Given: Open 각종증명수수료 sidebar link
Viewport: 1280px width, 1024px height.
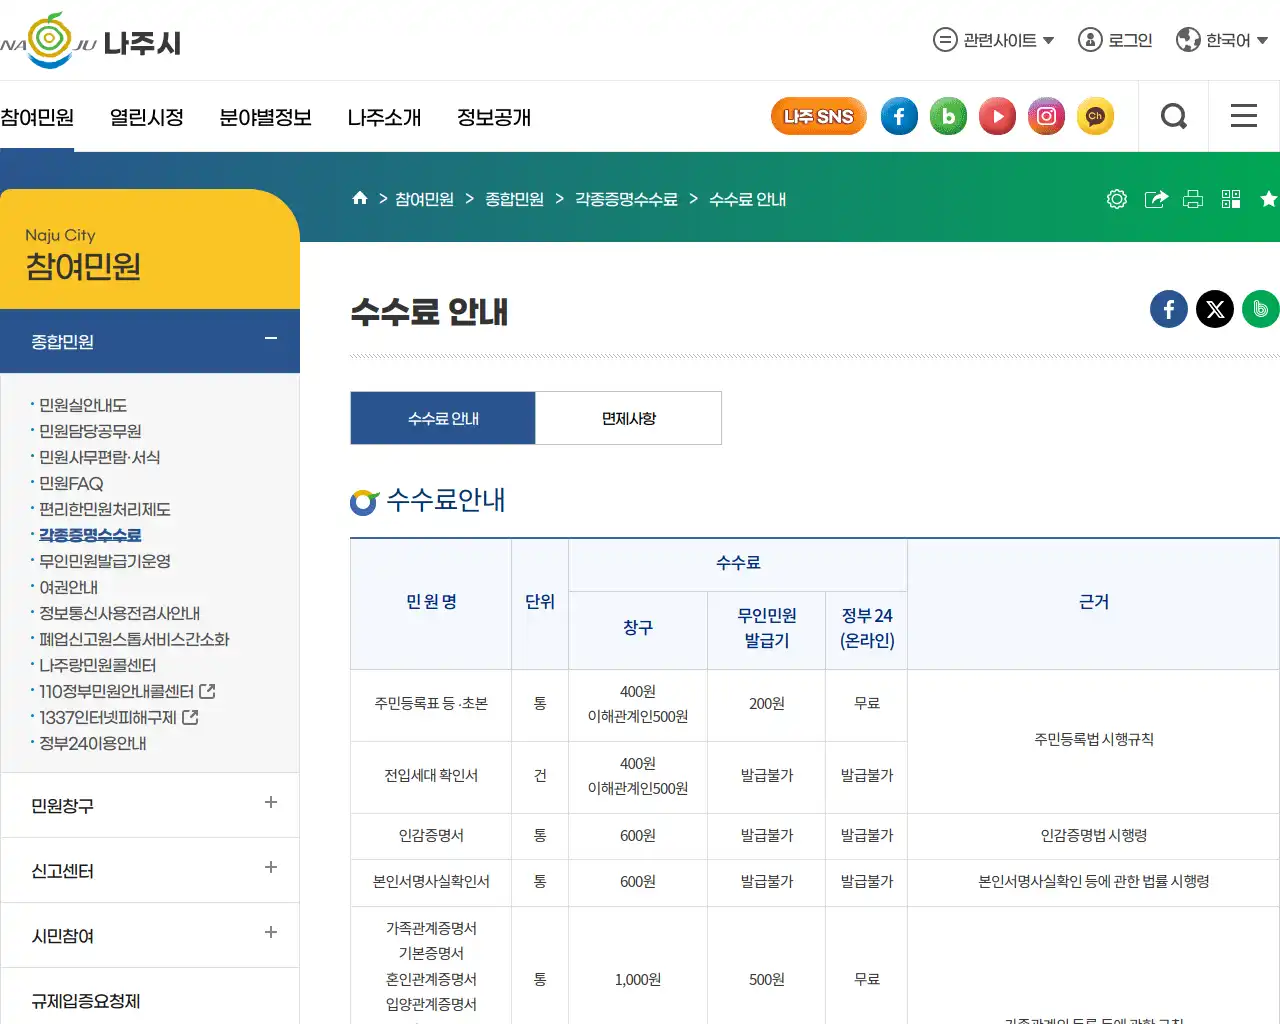Looking at the screenshot, I should (90, 535).
